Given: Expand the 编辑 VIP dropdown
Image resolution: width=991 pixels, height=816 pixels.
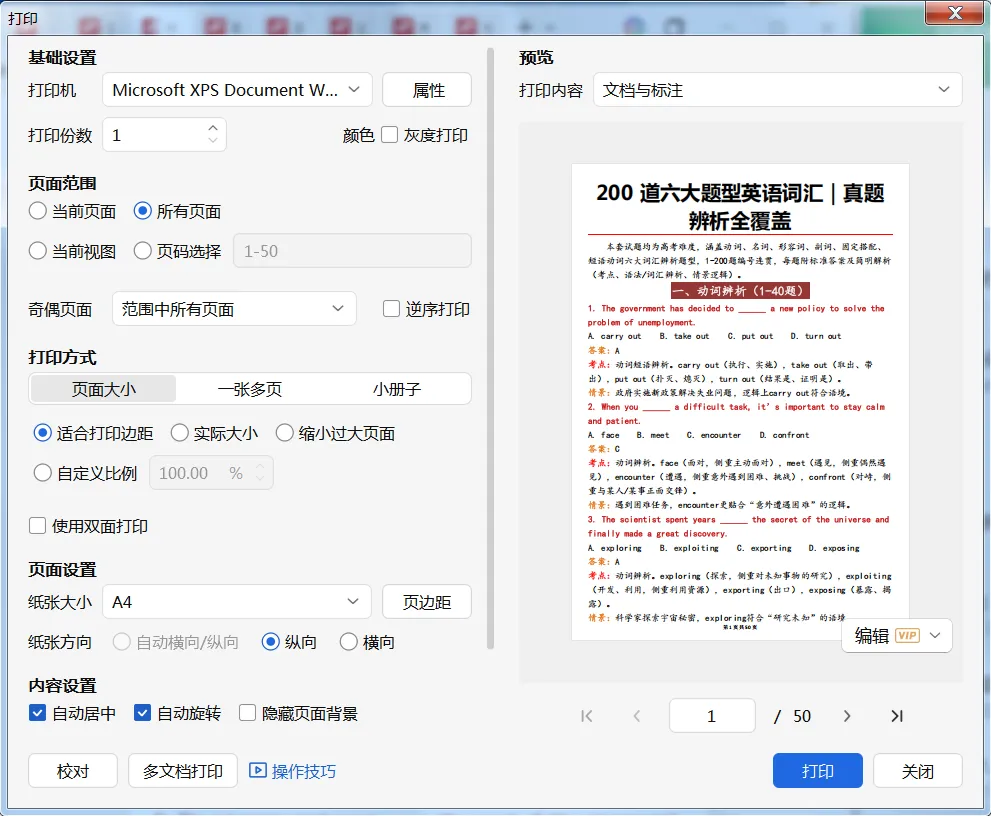Looking at the screenshot, I should (x=935, y=635).
